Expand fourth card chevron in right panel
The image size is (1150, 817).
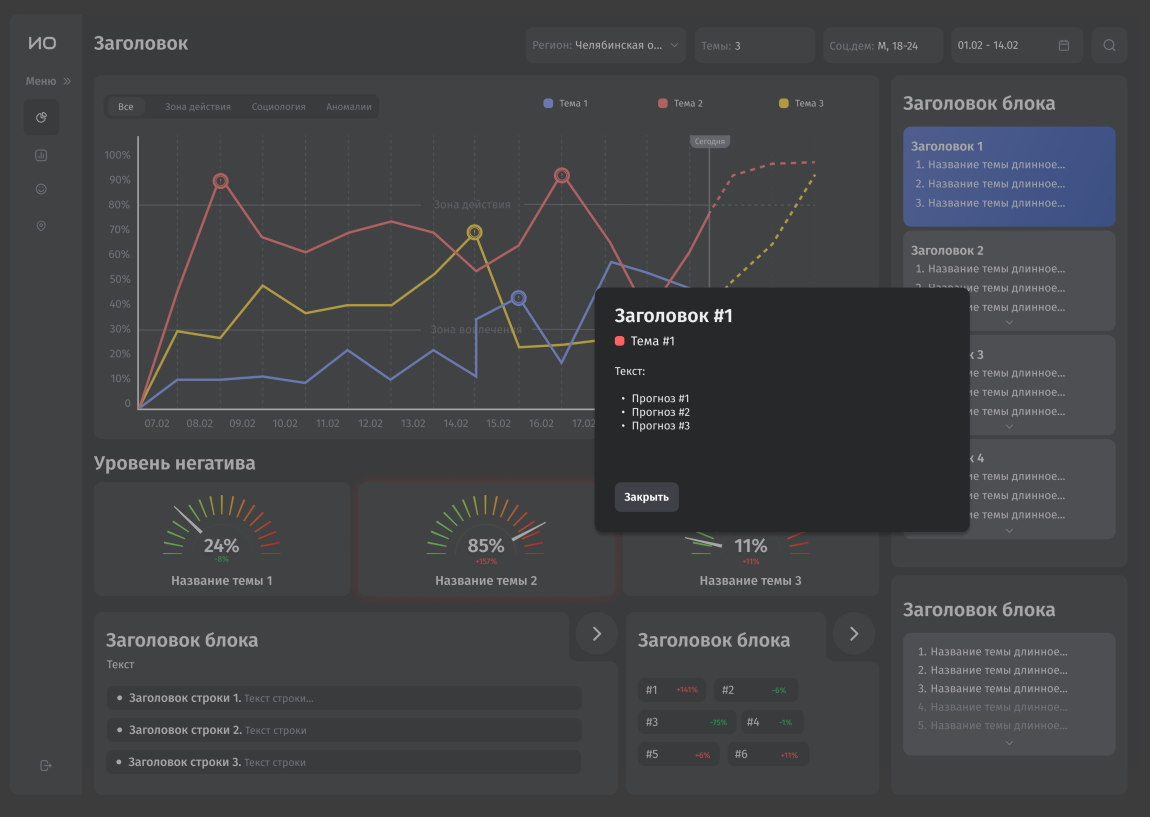point(1009,530)
